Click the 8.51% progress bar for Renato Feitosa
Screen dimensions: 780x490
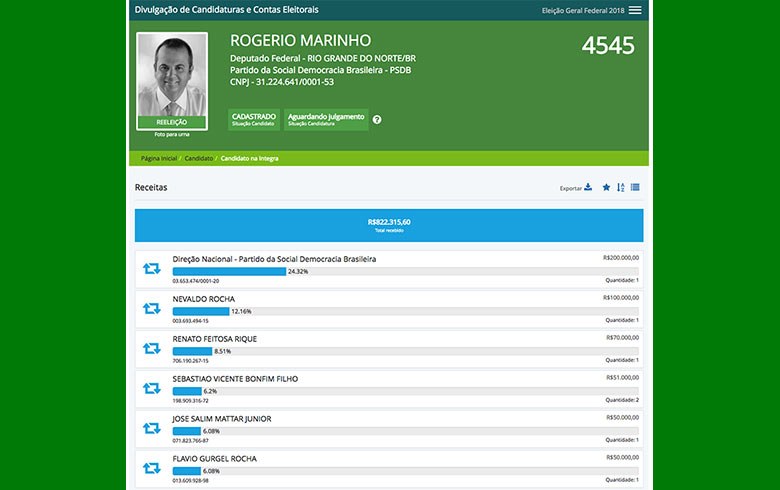pyautogui.click(x=405, y=351)
